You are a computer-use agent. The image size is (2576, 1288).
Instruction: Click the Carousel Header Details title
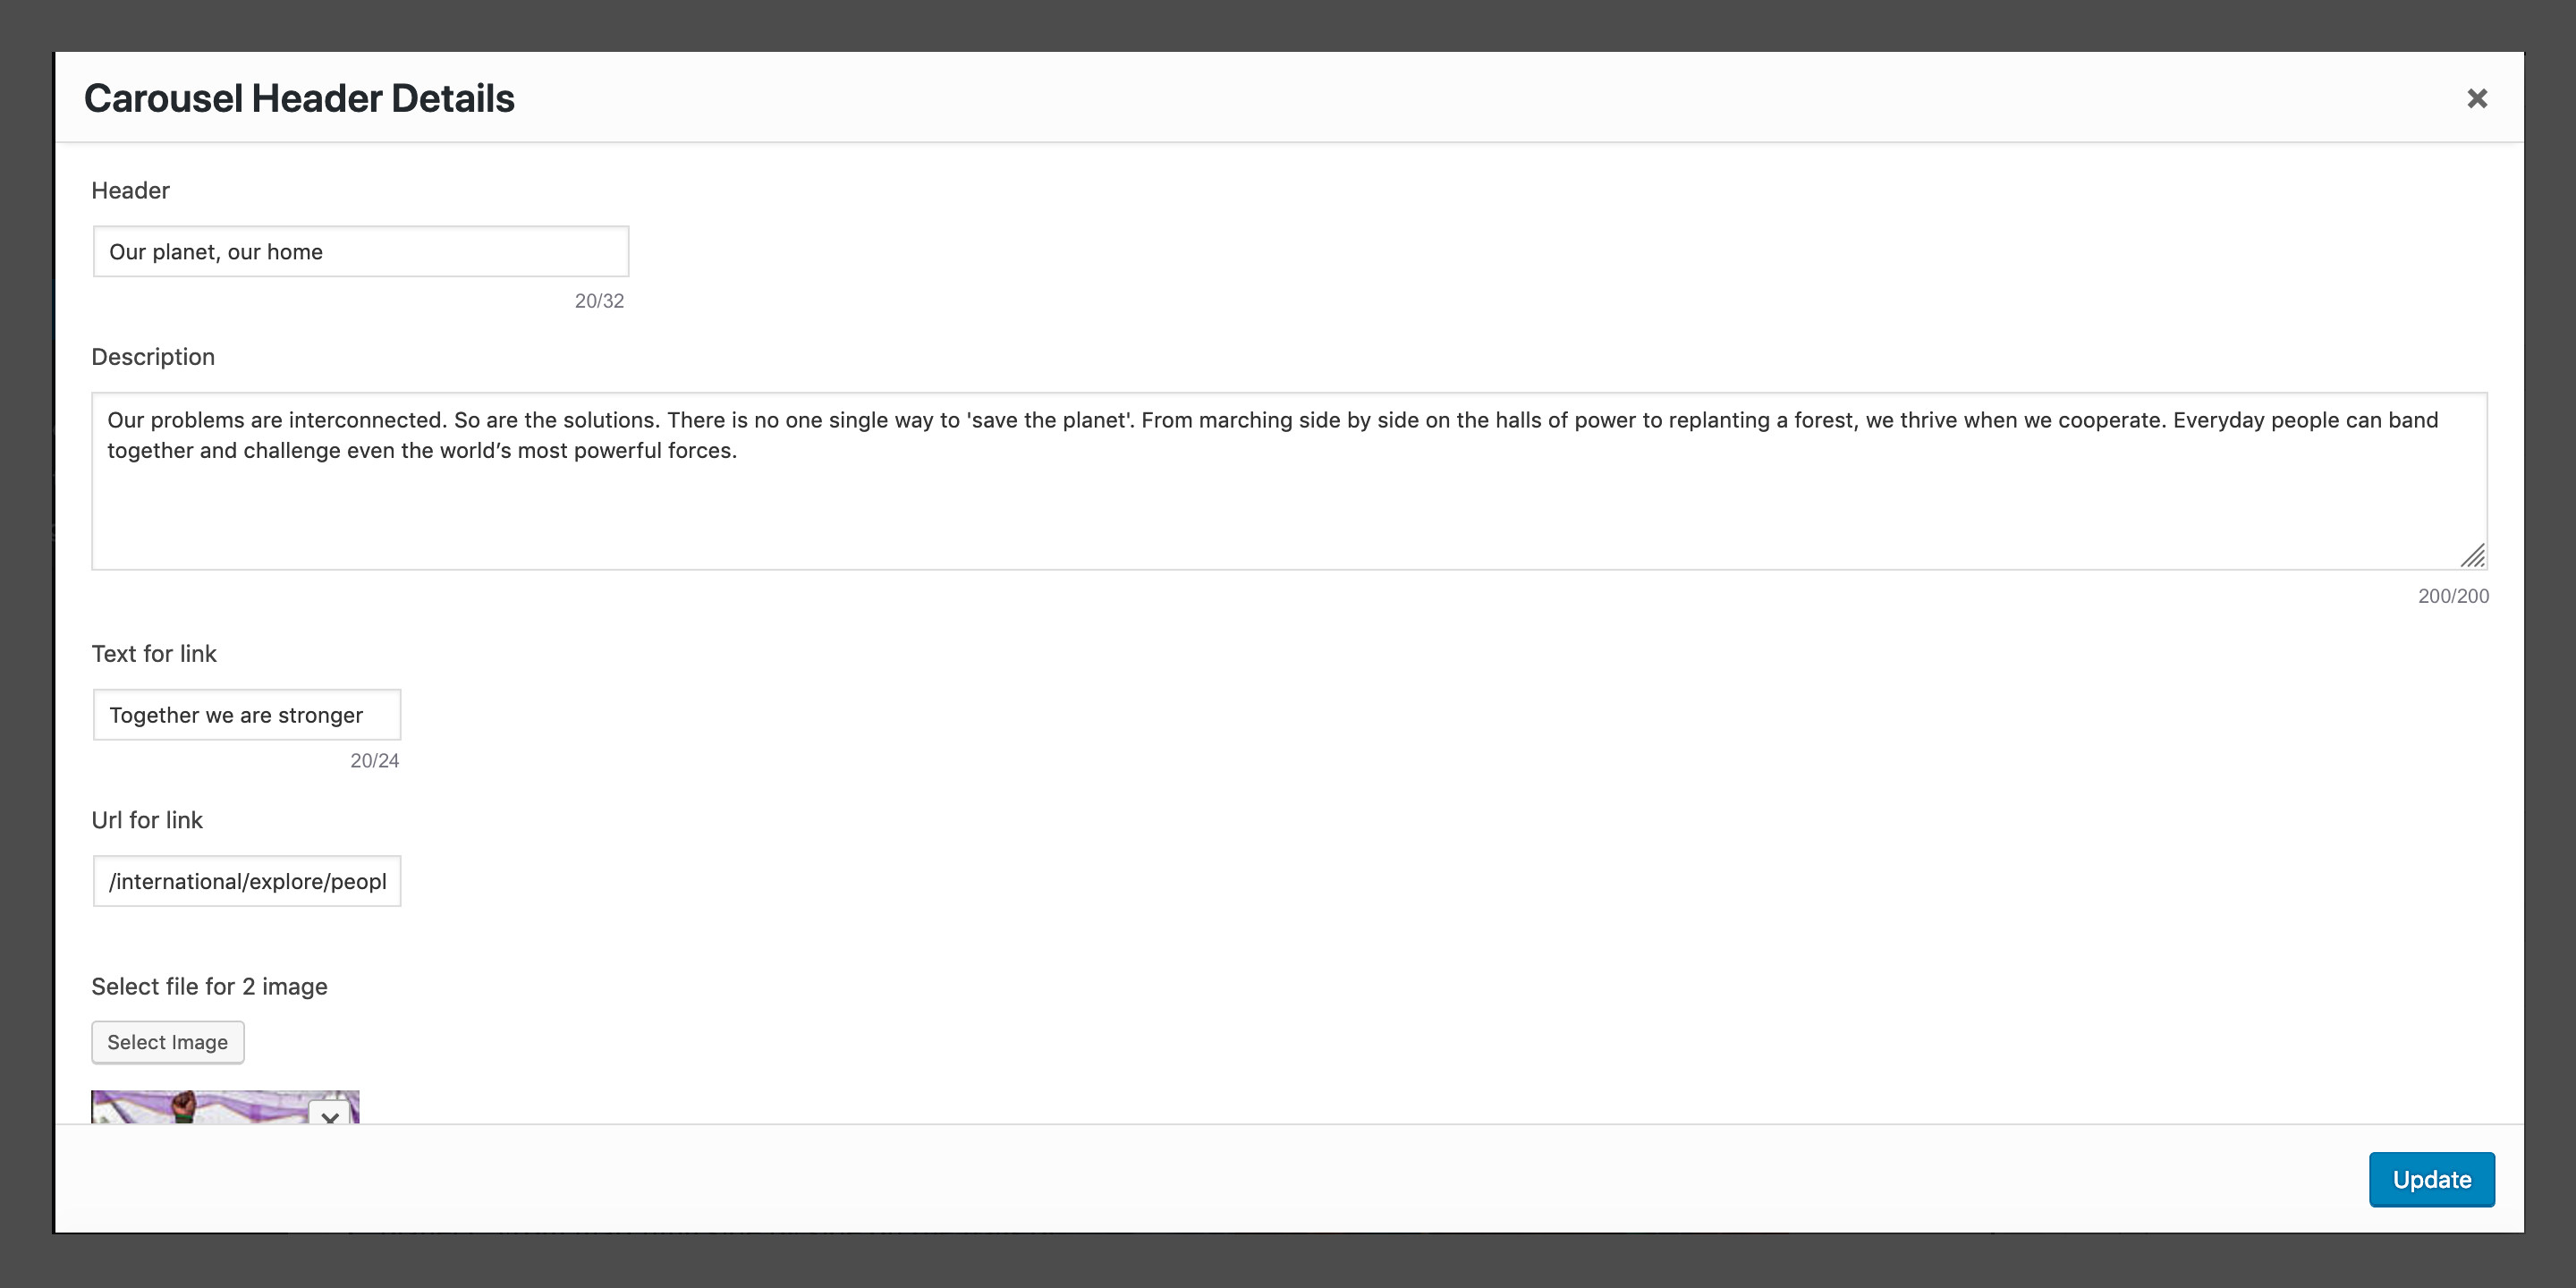pyautogui.click(x=299, y=98)
